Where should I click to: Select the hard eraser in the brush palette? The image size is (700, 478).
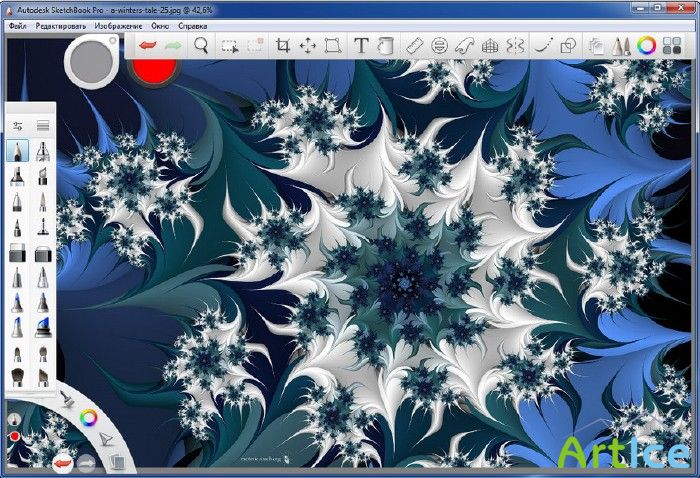coord(17,253)
